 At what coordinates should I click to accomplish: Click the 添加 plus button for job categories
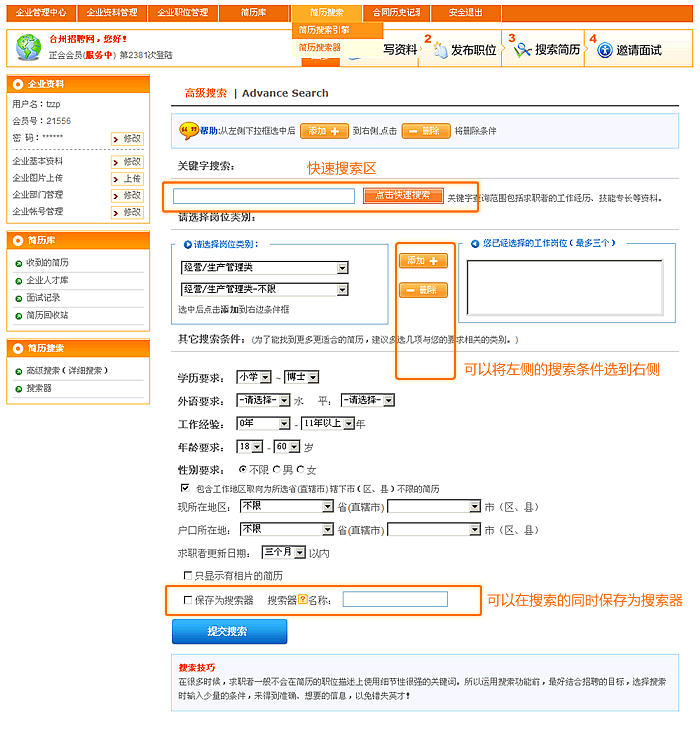point(423,260)
